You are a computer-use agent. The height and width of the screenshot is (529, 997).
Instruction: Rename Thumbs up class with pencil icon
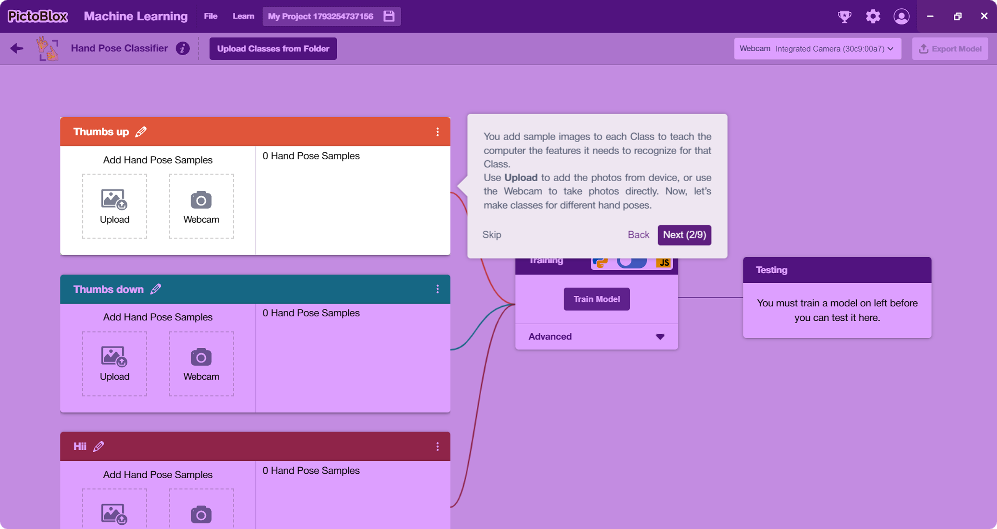click(x=141, y=132)
